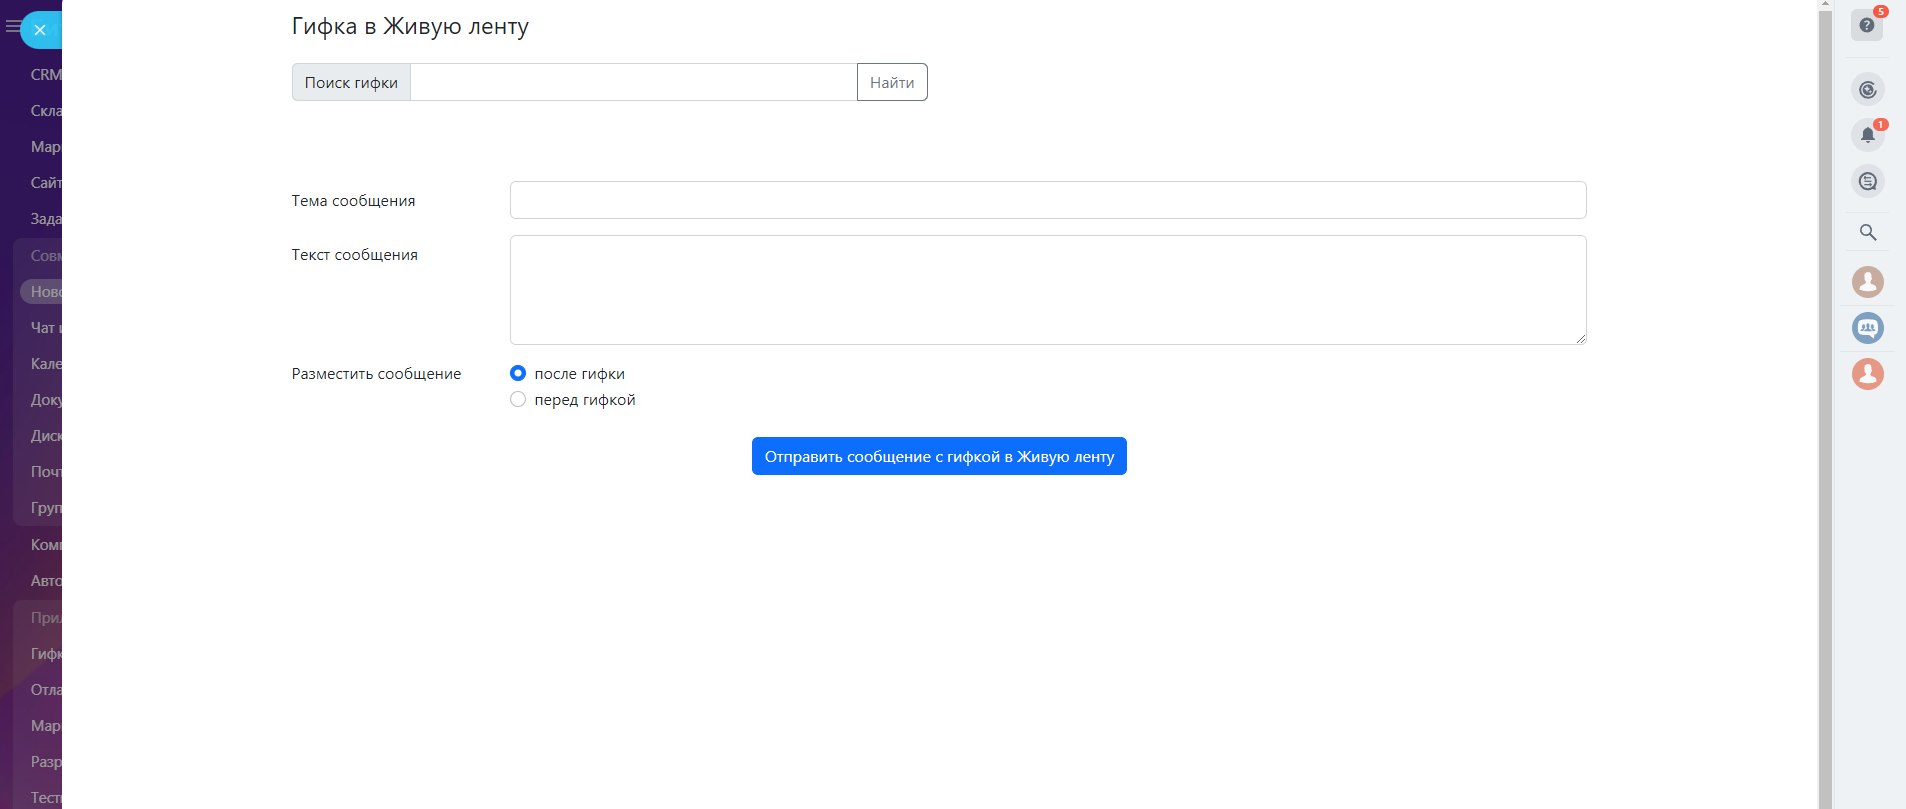
Task: Focus the GIF search input field
Action: point(634,82)
